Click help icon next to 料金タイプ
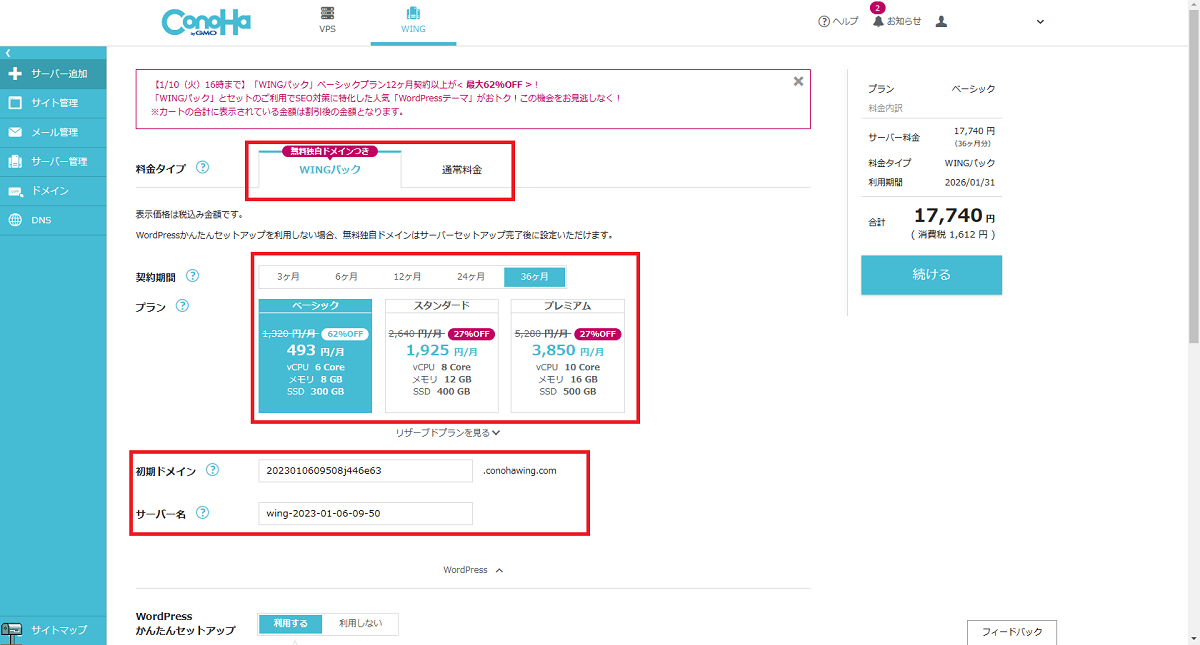 click(x=203, y=168)
